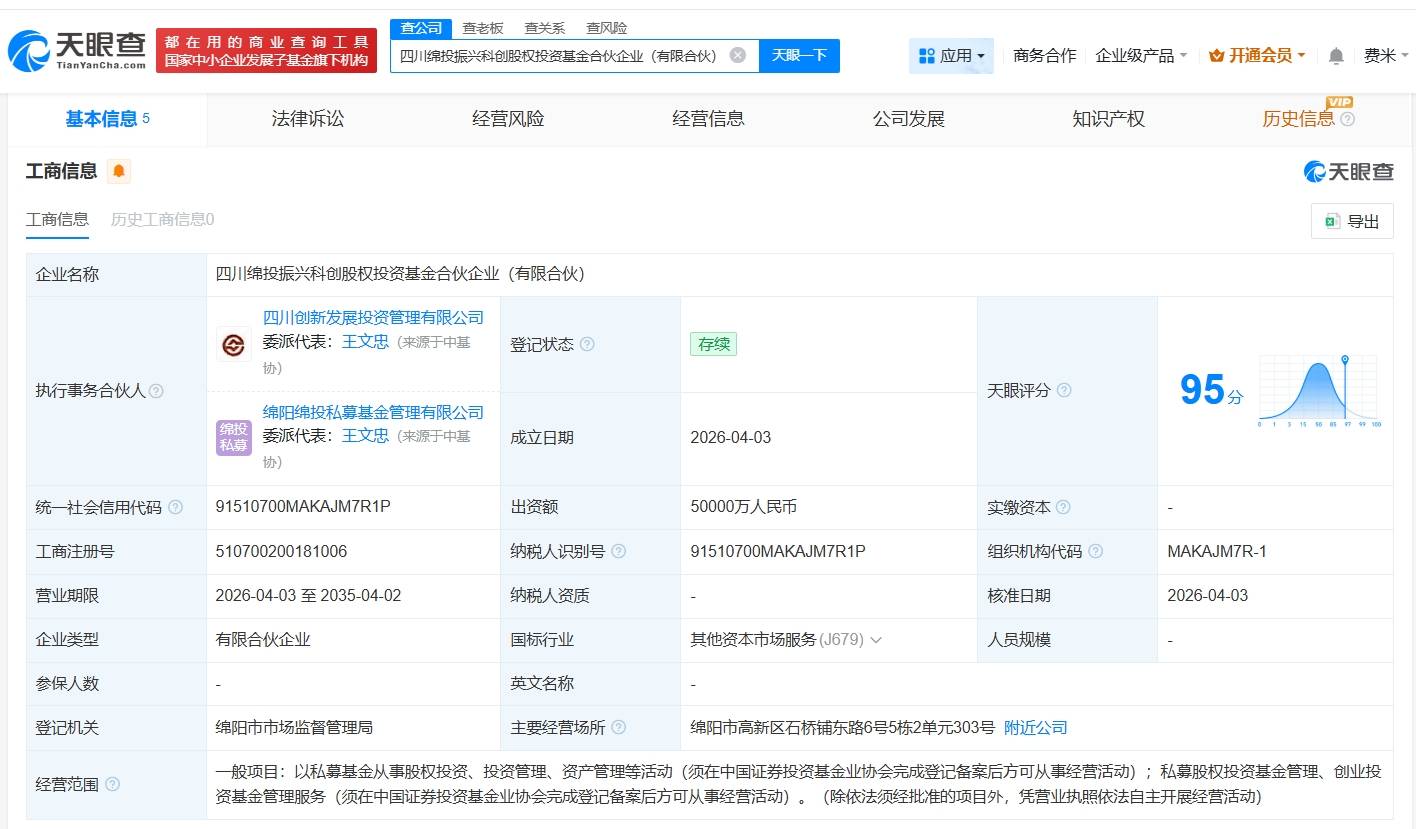Click the help icon next to 登记状态

[587, 344]
